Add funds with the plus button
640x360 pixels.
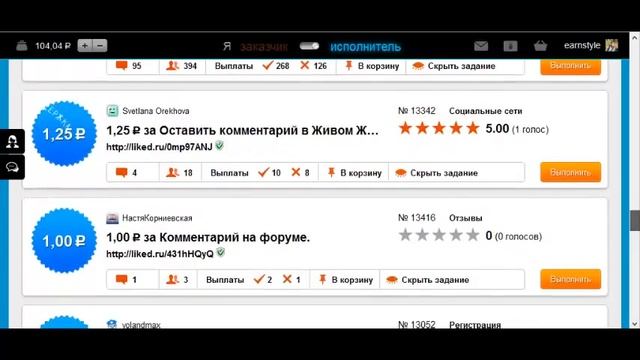click(85, 46)
